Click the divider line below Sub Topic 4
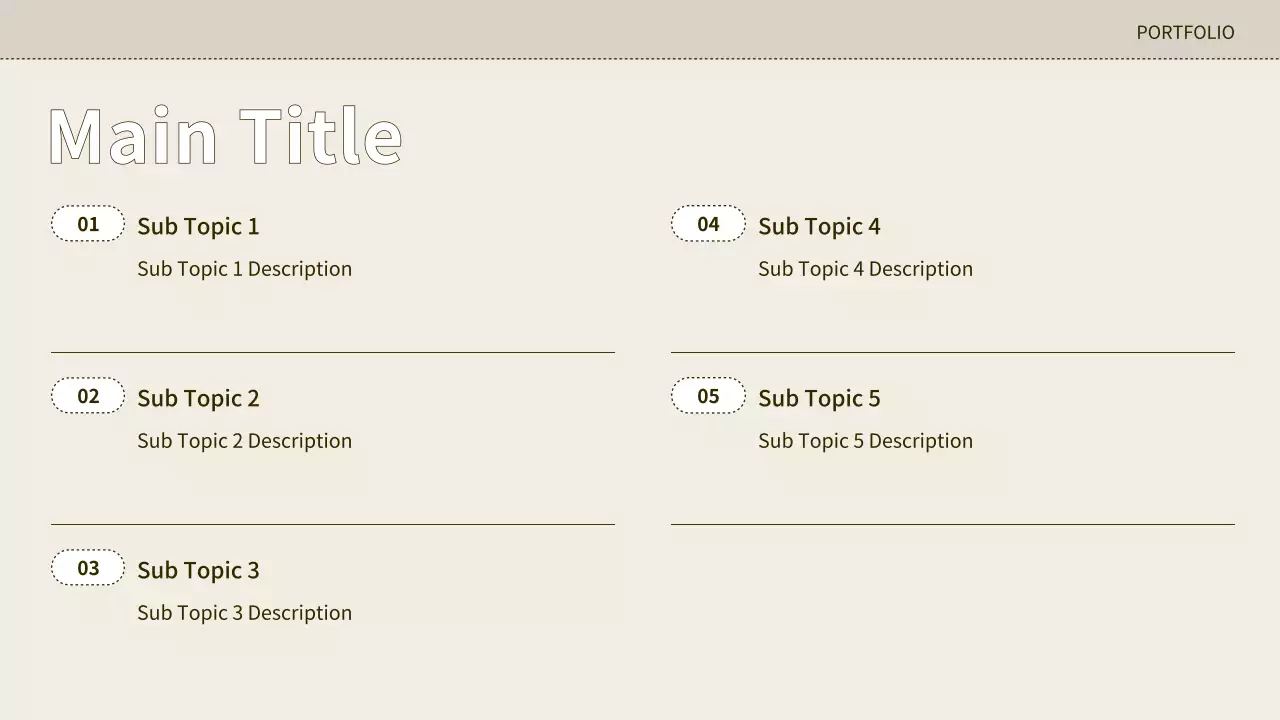Image resolution: width=1280 pixels, height=720 pixels. 953,352
